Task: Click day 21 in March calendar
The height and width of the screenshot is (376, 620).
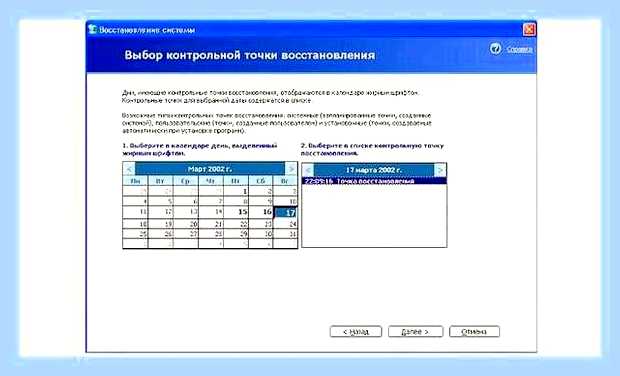Action: (x=211, y=224)
